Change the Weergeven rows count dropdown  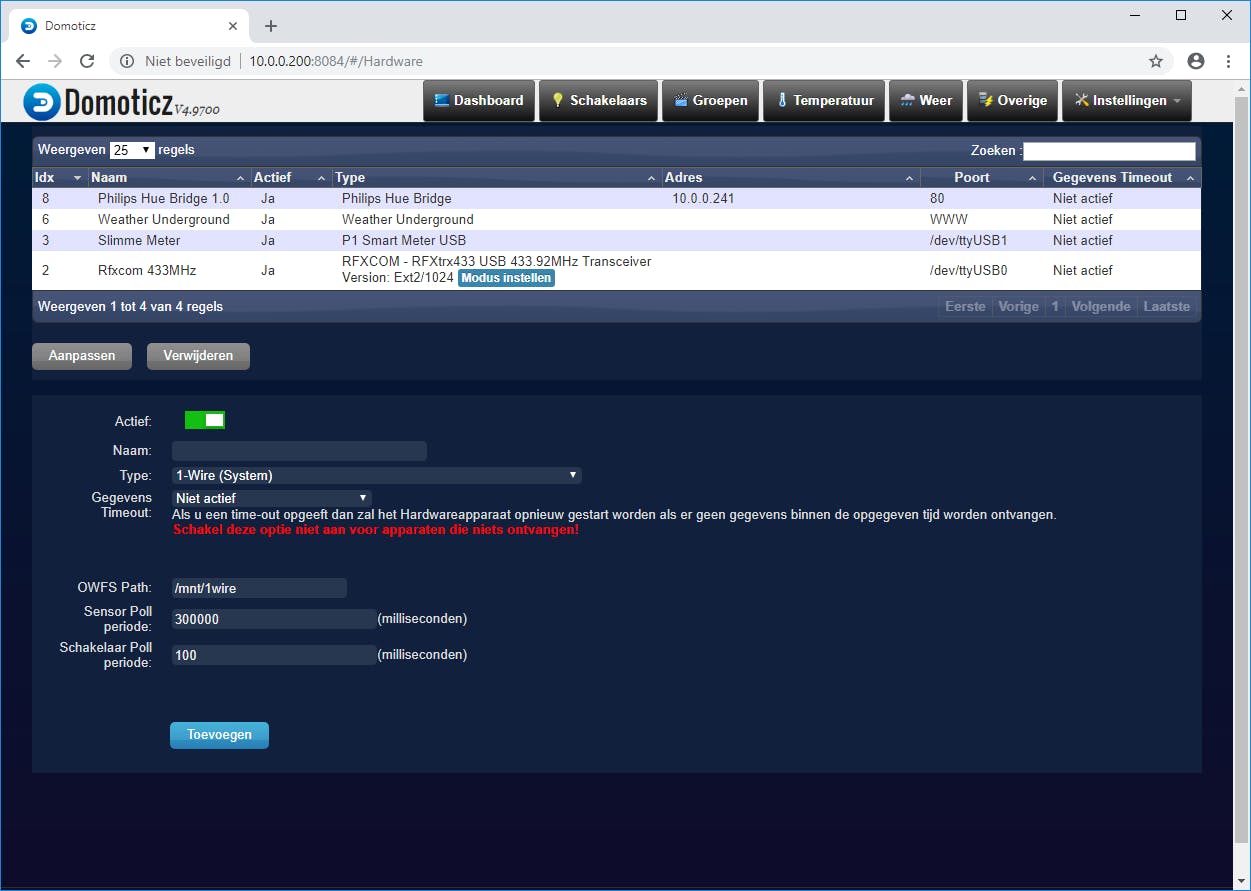pyautogui.click(x=132, y=150)
